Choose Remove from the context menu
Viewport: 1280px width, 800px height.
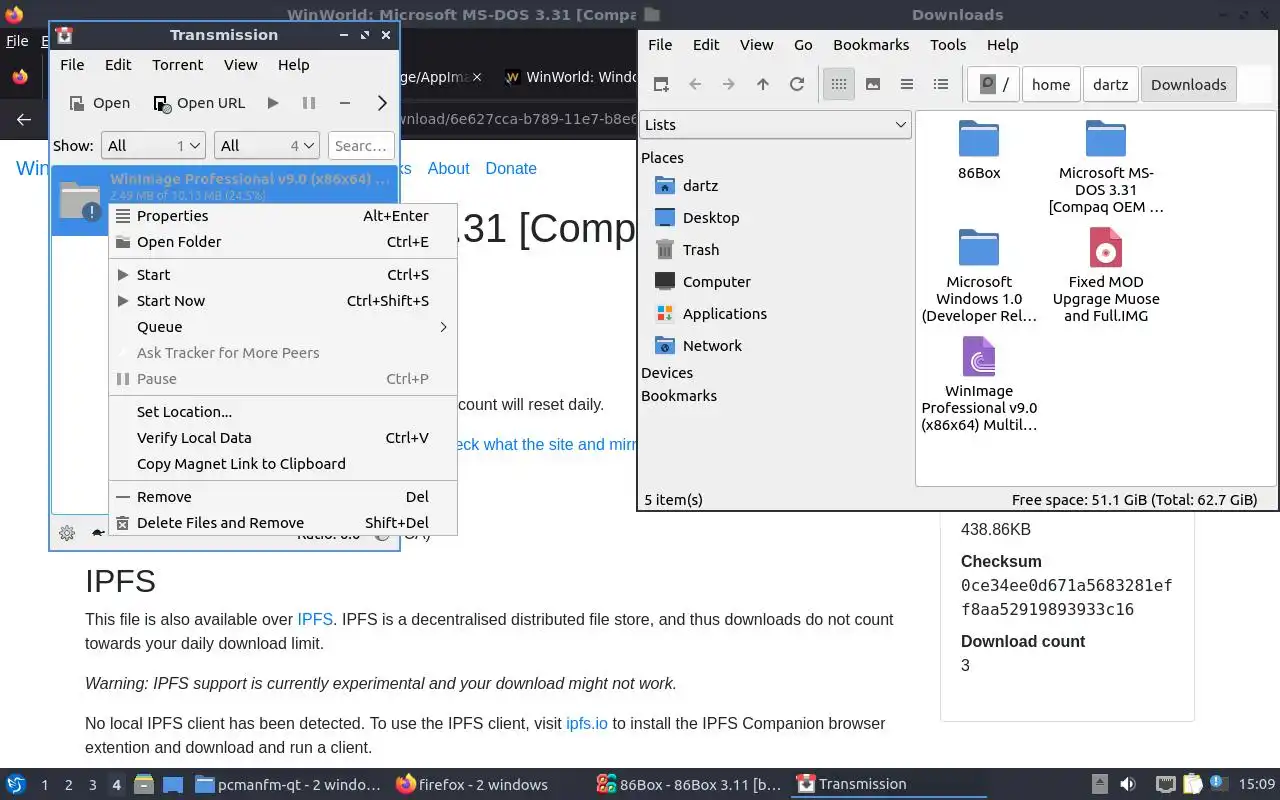[x=283, y=497]
